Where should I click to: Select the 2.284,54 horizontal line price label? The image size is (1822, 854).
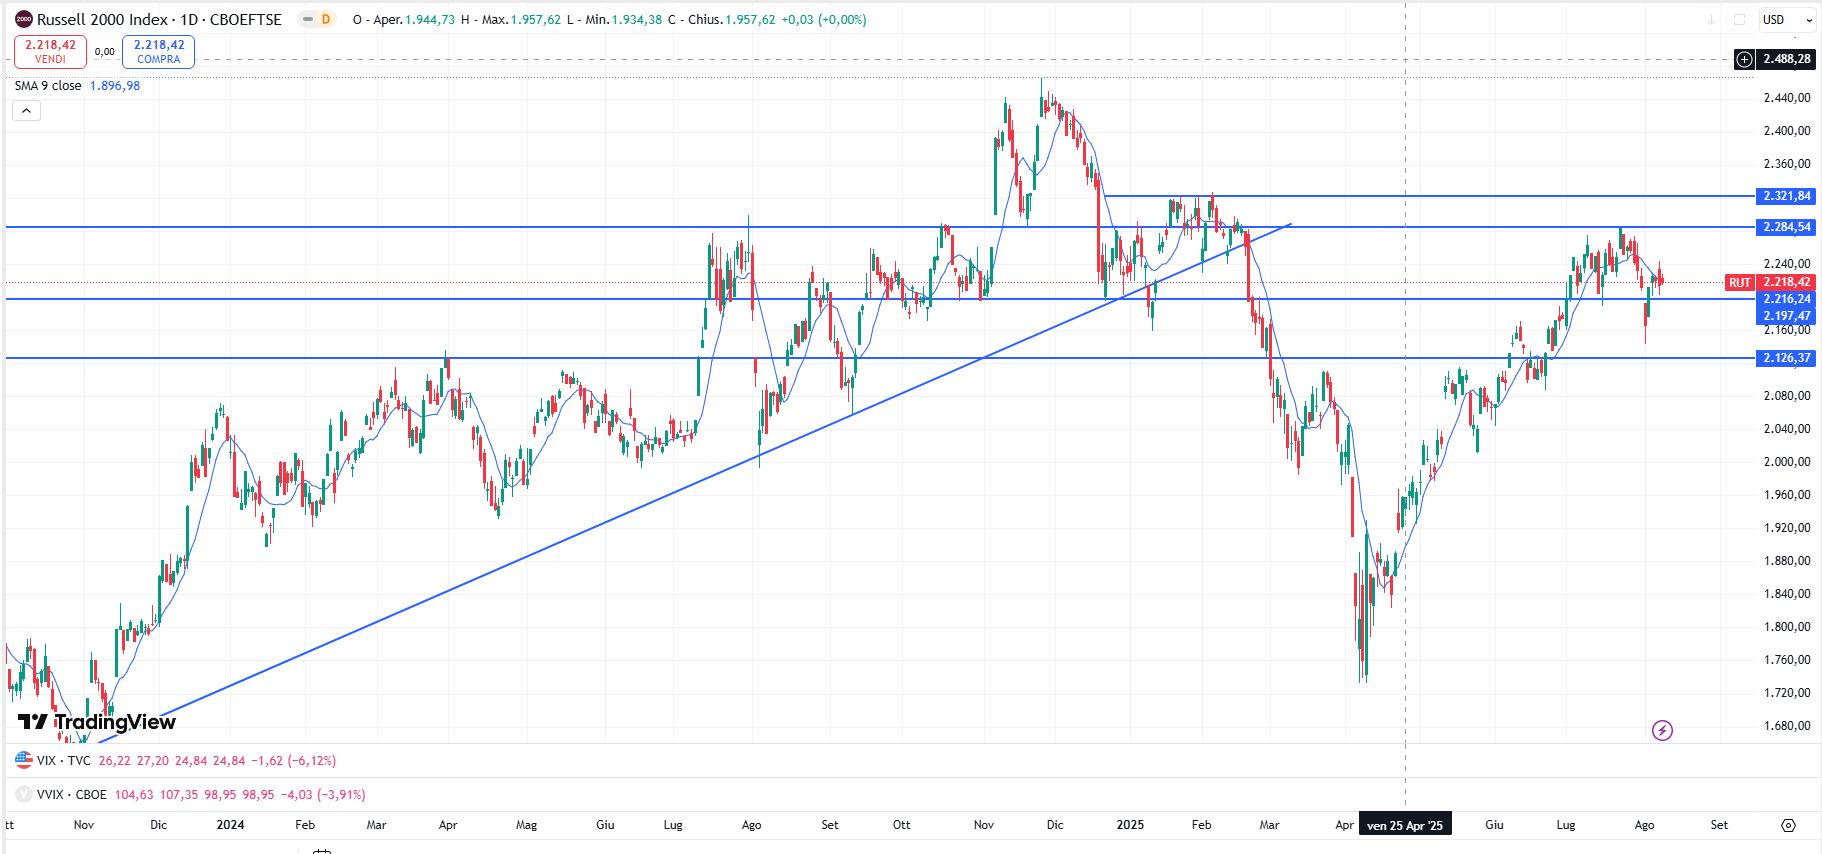1786,227
